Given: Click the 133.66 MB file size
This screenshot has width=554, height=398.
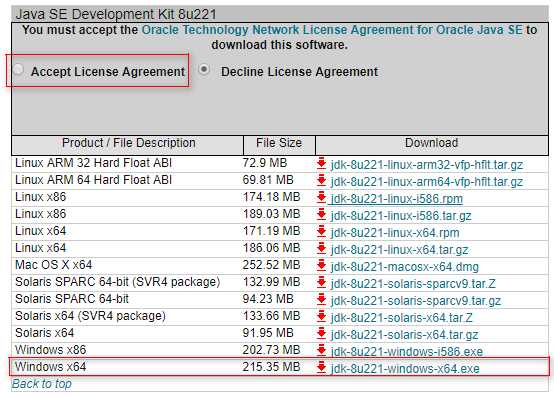Looking at the screenshot, I should coord(271,316).
